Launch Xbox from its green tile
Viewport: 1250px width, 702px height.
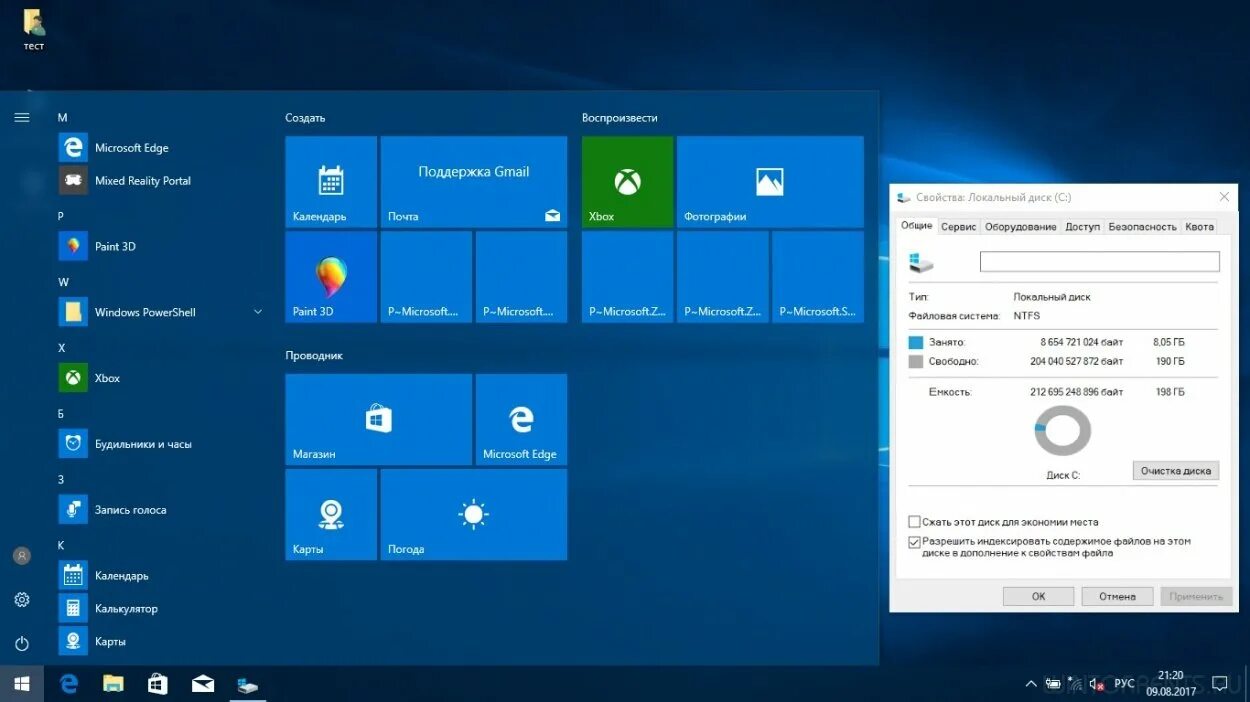pyautogui.click(x=627, y=181)
